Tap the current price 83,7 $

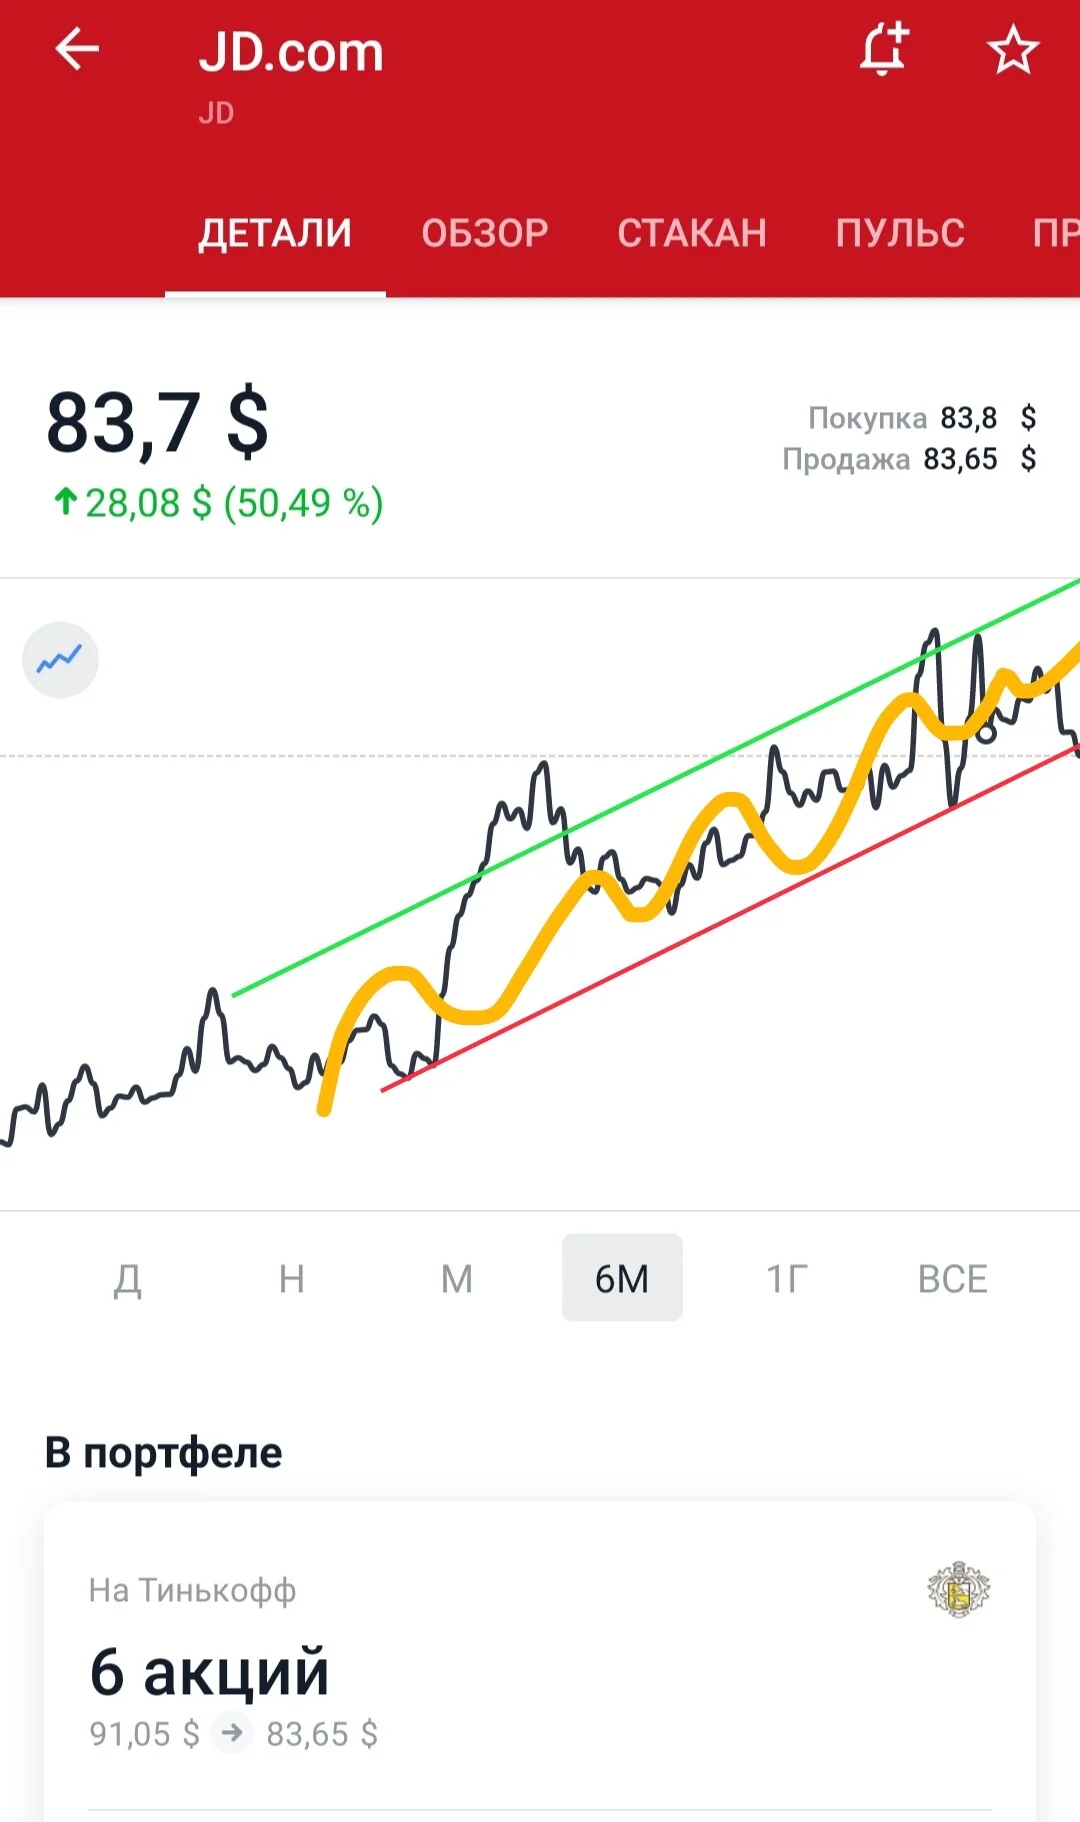[x=157, y=424]
